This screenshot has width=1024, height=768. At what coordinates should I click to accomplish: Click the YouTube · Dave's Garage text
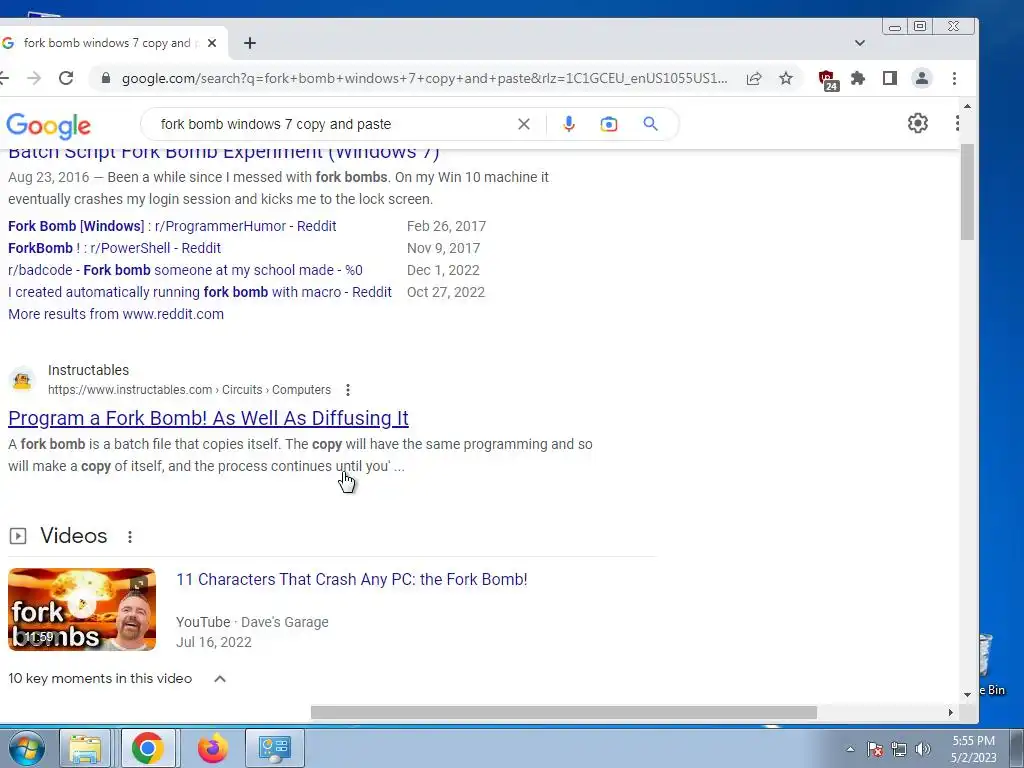pyautogui.click(x=252, y=622)
